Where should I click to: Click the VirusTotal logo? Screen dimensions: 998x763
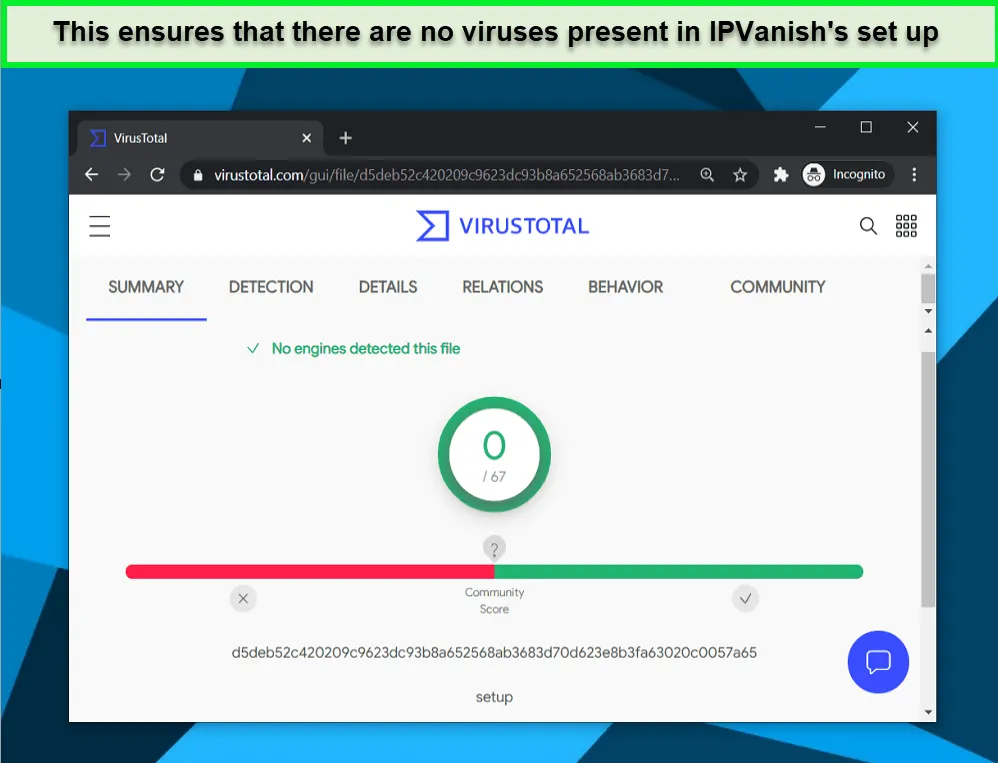pos(502,226)
